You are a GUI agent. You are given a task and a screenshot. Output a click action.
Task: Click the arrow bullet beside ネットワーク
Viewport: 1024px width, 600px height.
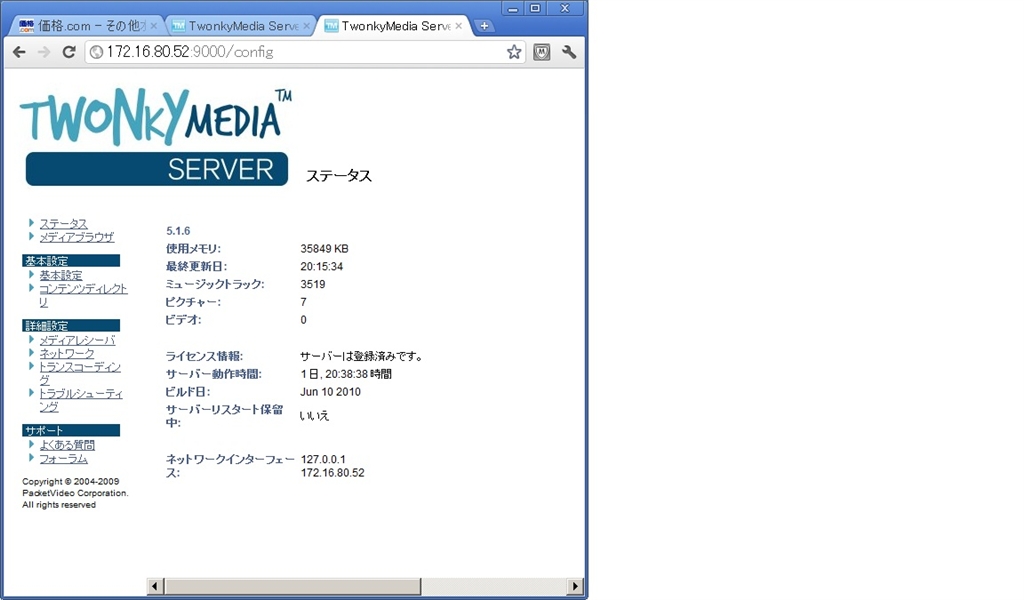(31, 353)
